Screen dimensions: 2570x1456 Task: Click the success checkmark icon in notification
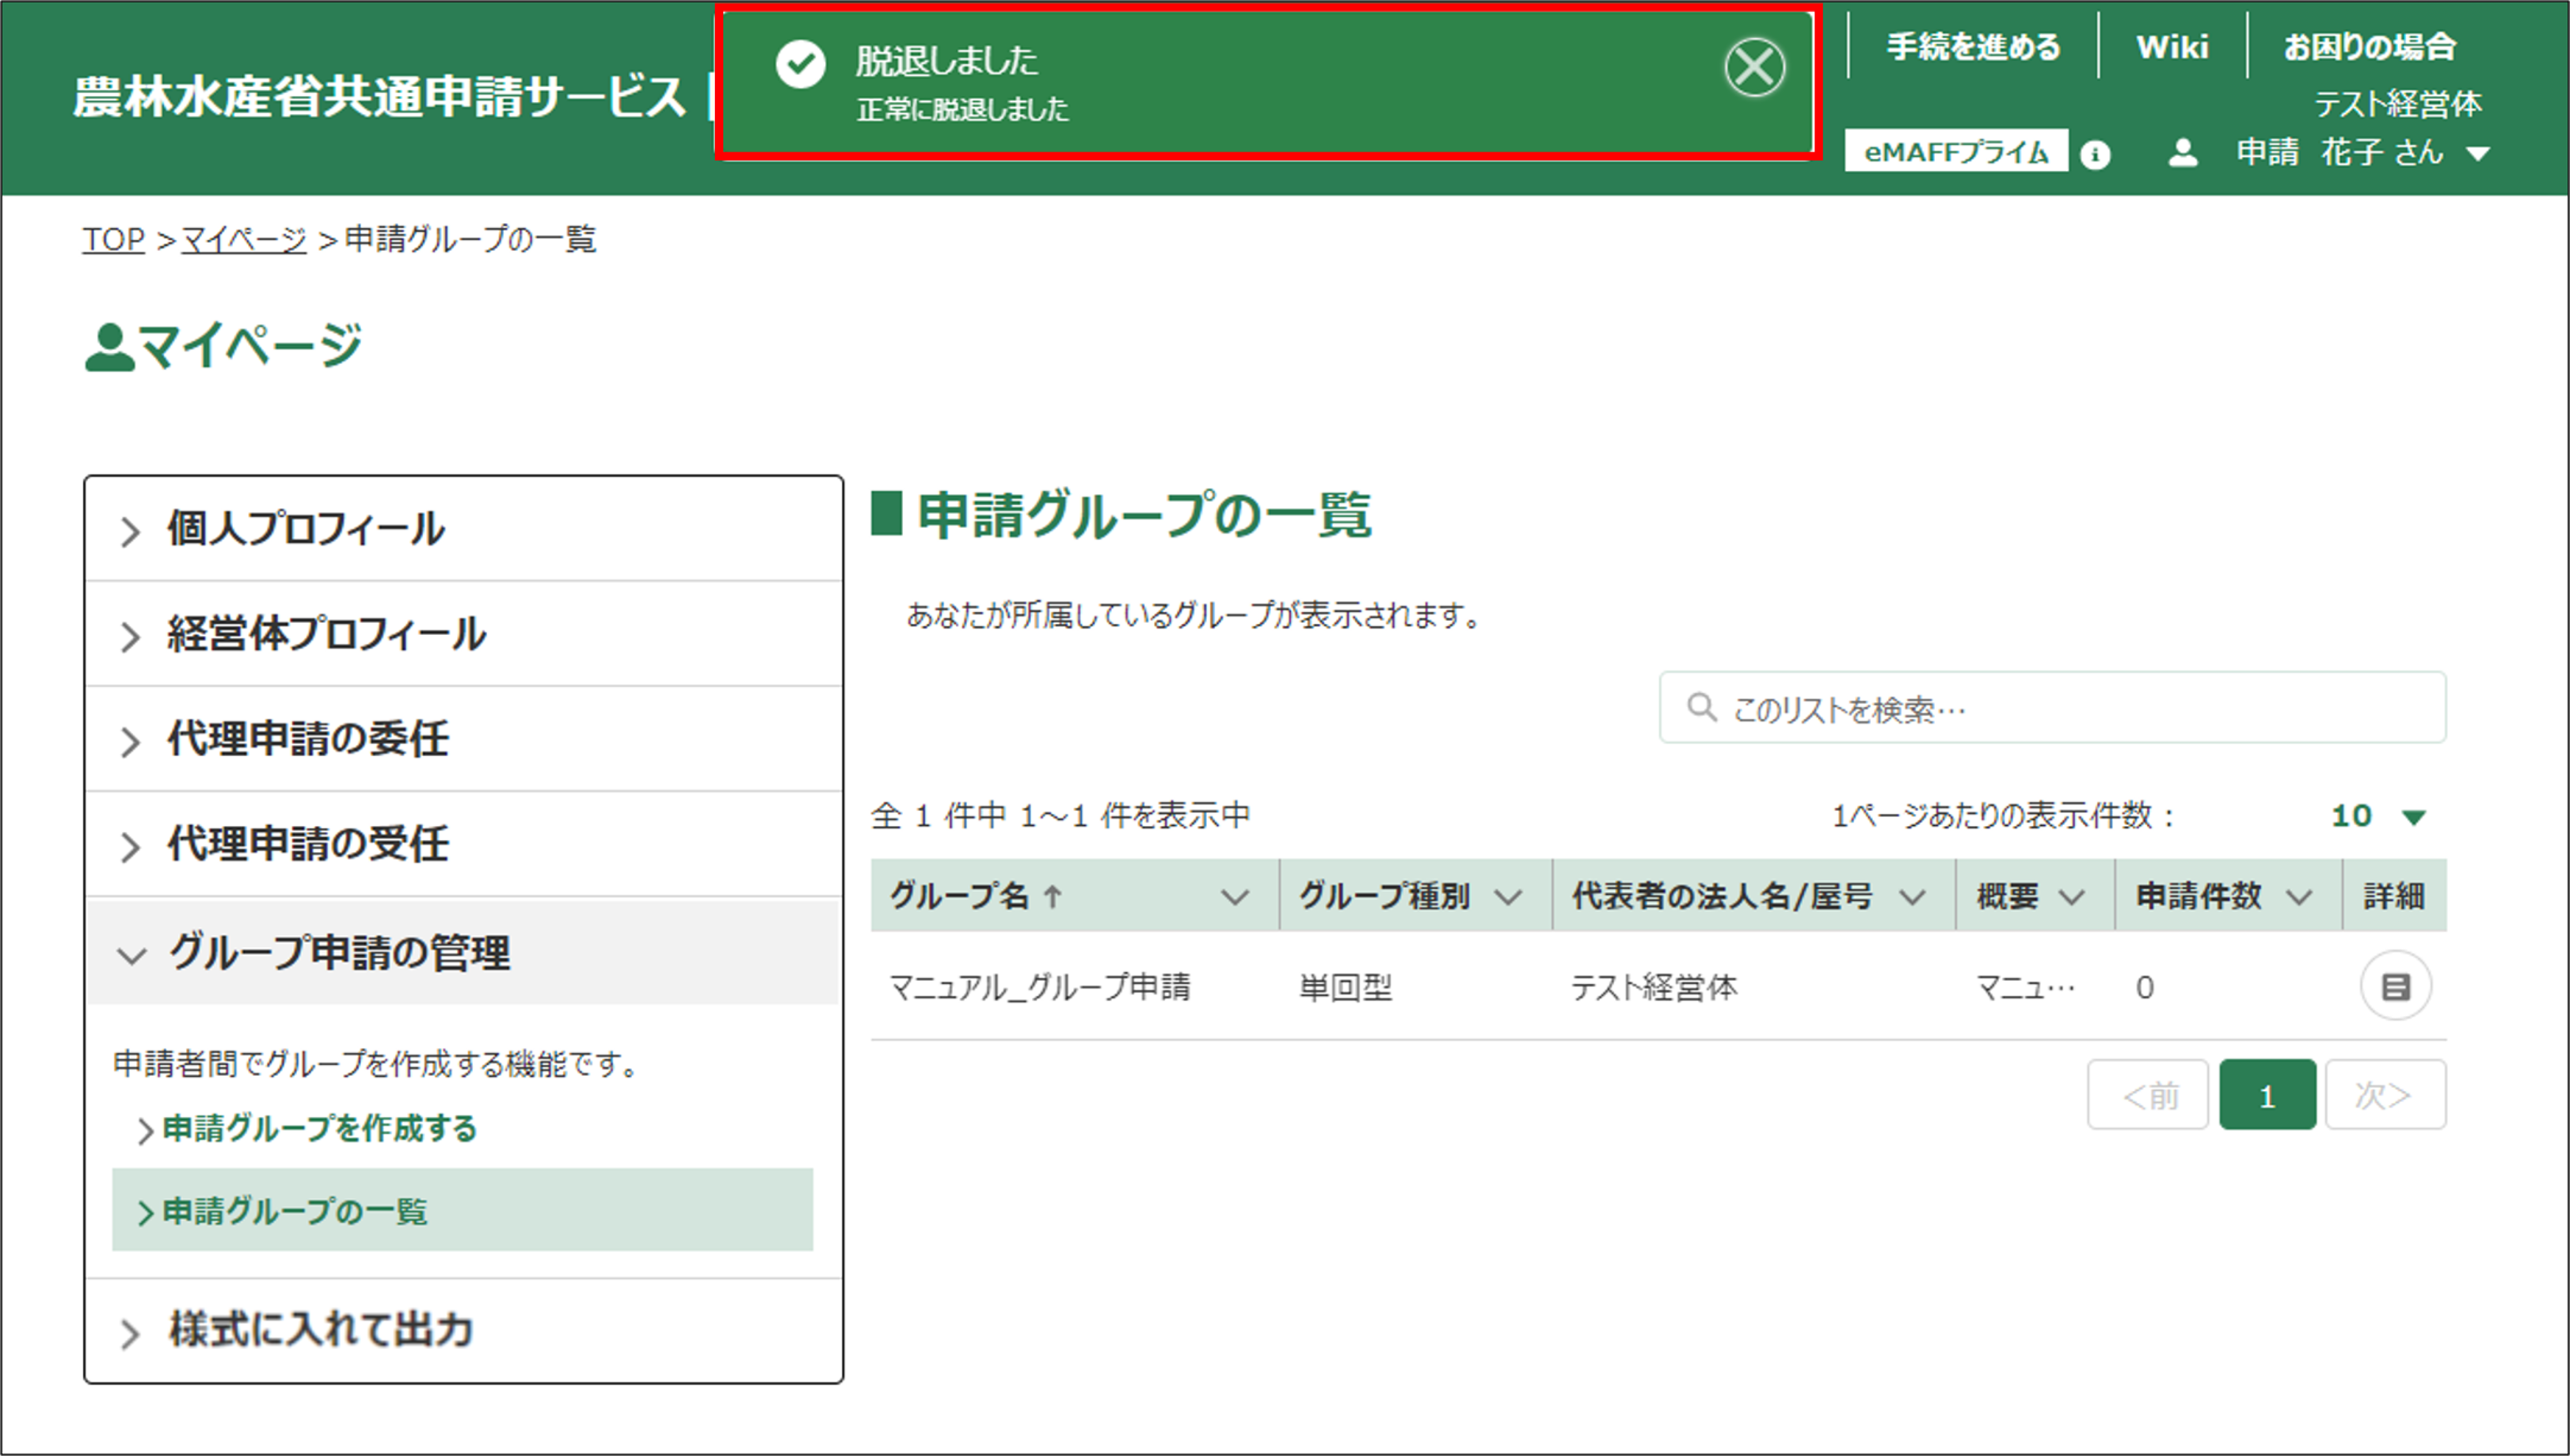tap(800, 64)
